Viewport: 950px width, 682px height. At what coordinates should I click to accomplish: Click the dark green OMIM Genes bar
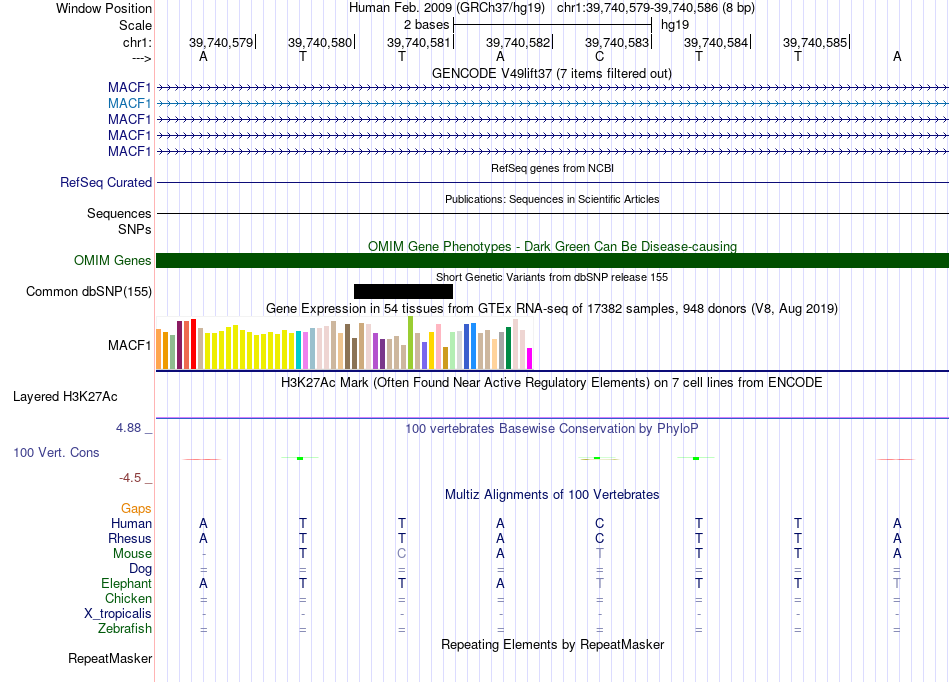[552, 260]
